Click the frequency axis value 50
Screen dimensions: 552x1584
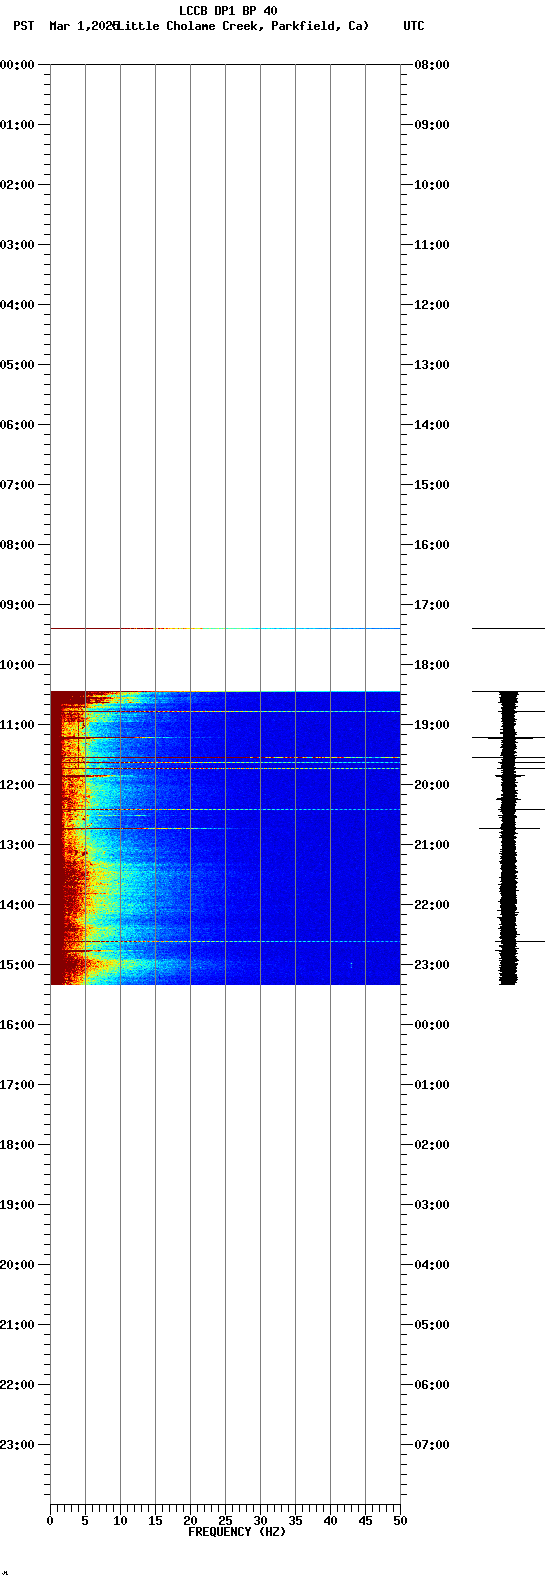400,1521
